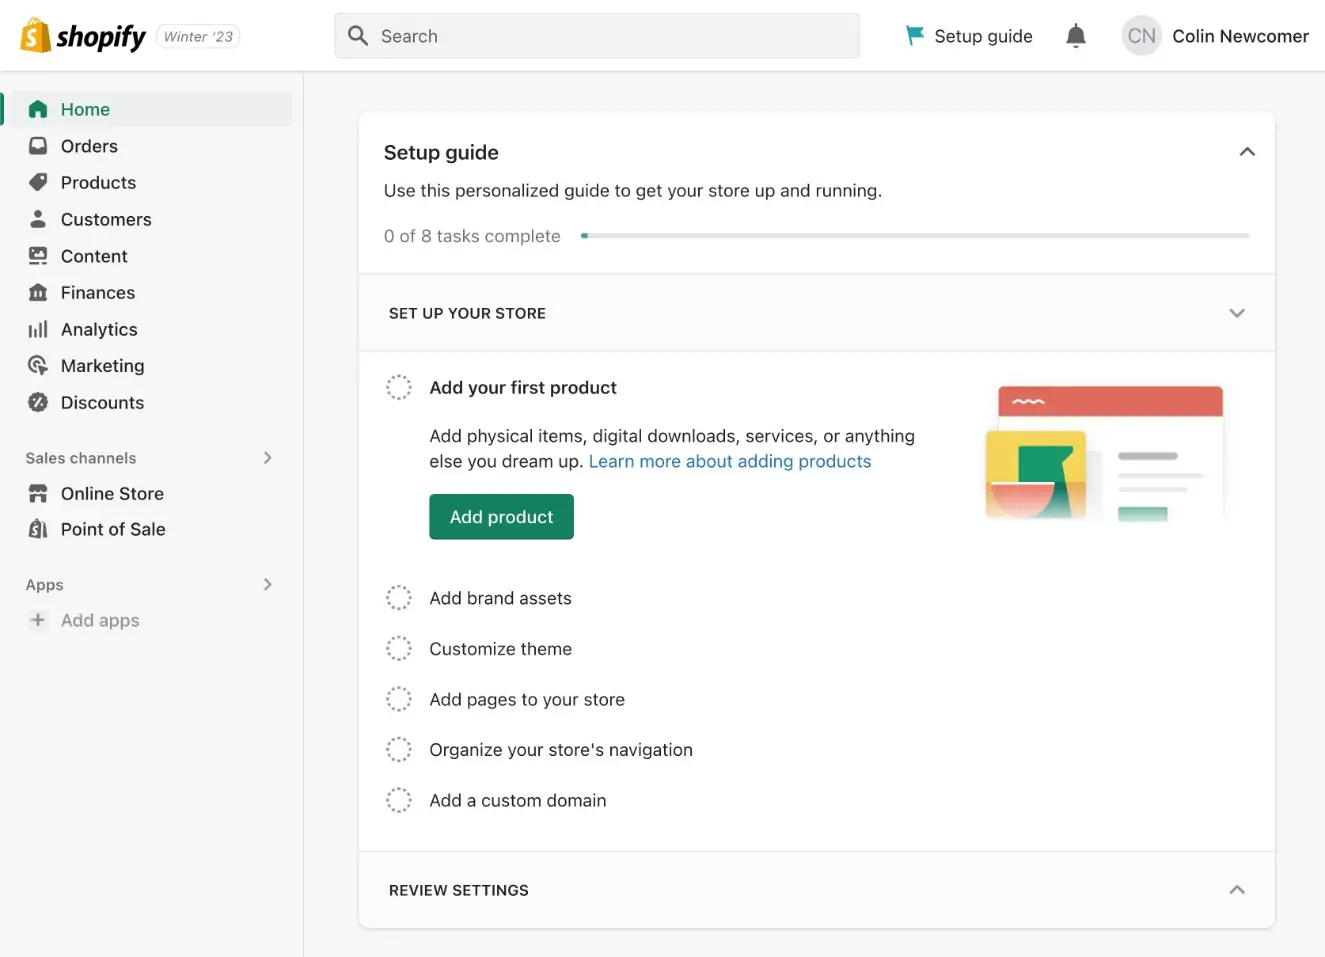Open Learn more about adding products link
Image resolution: width=1325 pixels, height=957 pixels.
(730, 461)
